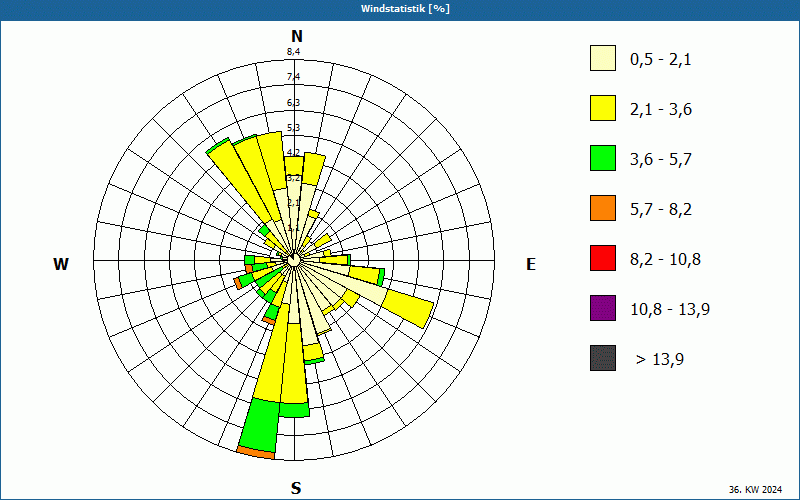This screenshot has width=800, height=500.
Task: Click the '8,4' ring scale label
Action: pos(293,52)
